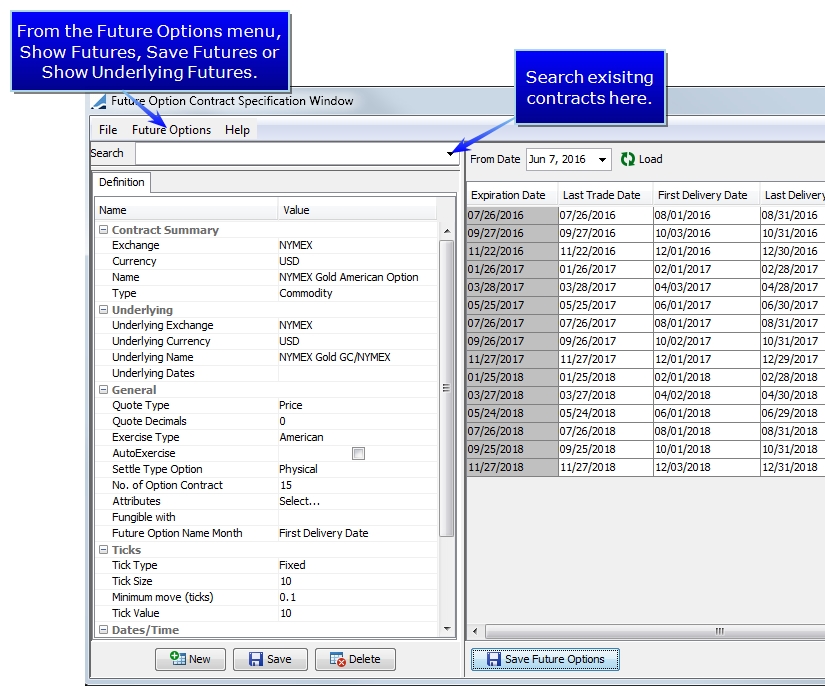
Task: Click the 'First Delivery Date' name month value
Action: pyautogui.click(x=324, y=533)
